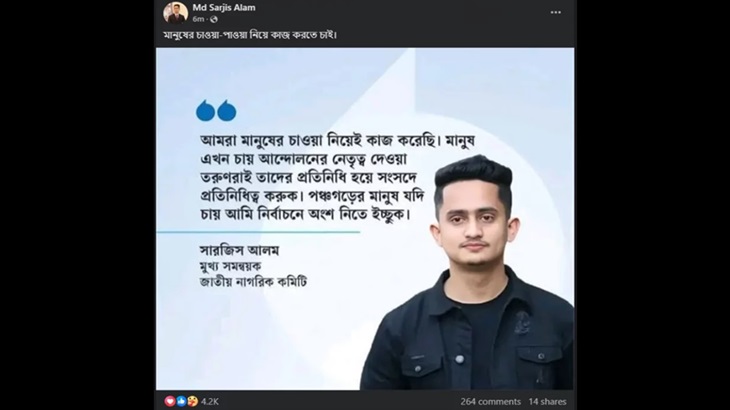Show the 14 shares list
Screen dimensions: 730x410
(x=548, y=402)
